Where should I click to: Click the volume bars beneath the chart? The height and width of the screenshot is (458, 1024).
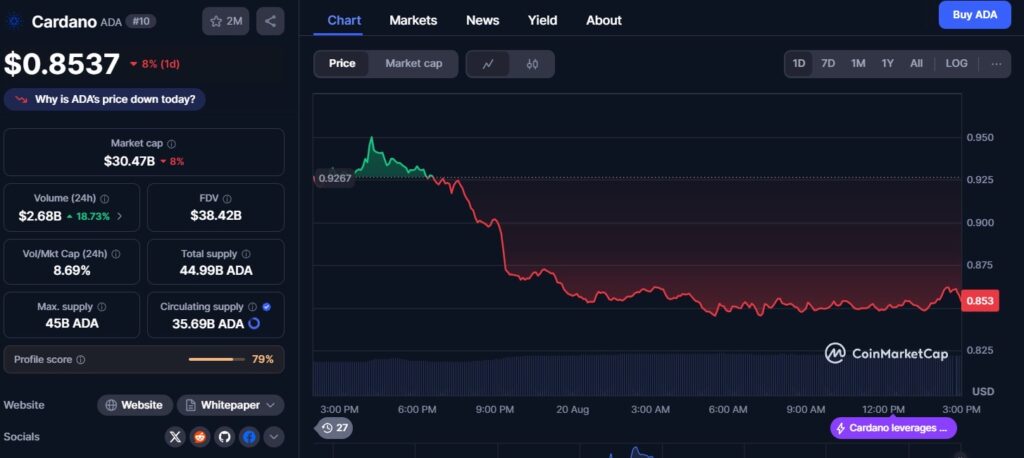pyautogui.click(x=637, y=376)
